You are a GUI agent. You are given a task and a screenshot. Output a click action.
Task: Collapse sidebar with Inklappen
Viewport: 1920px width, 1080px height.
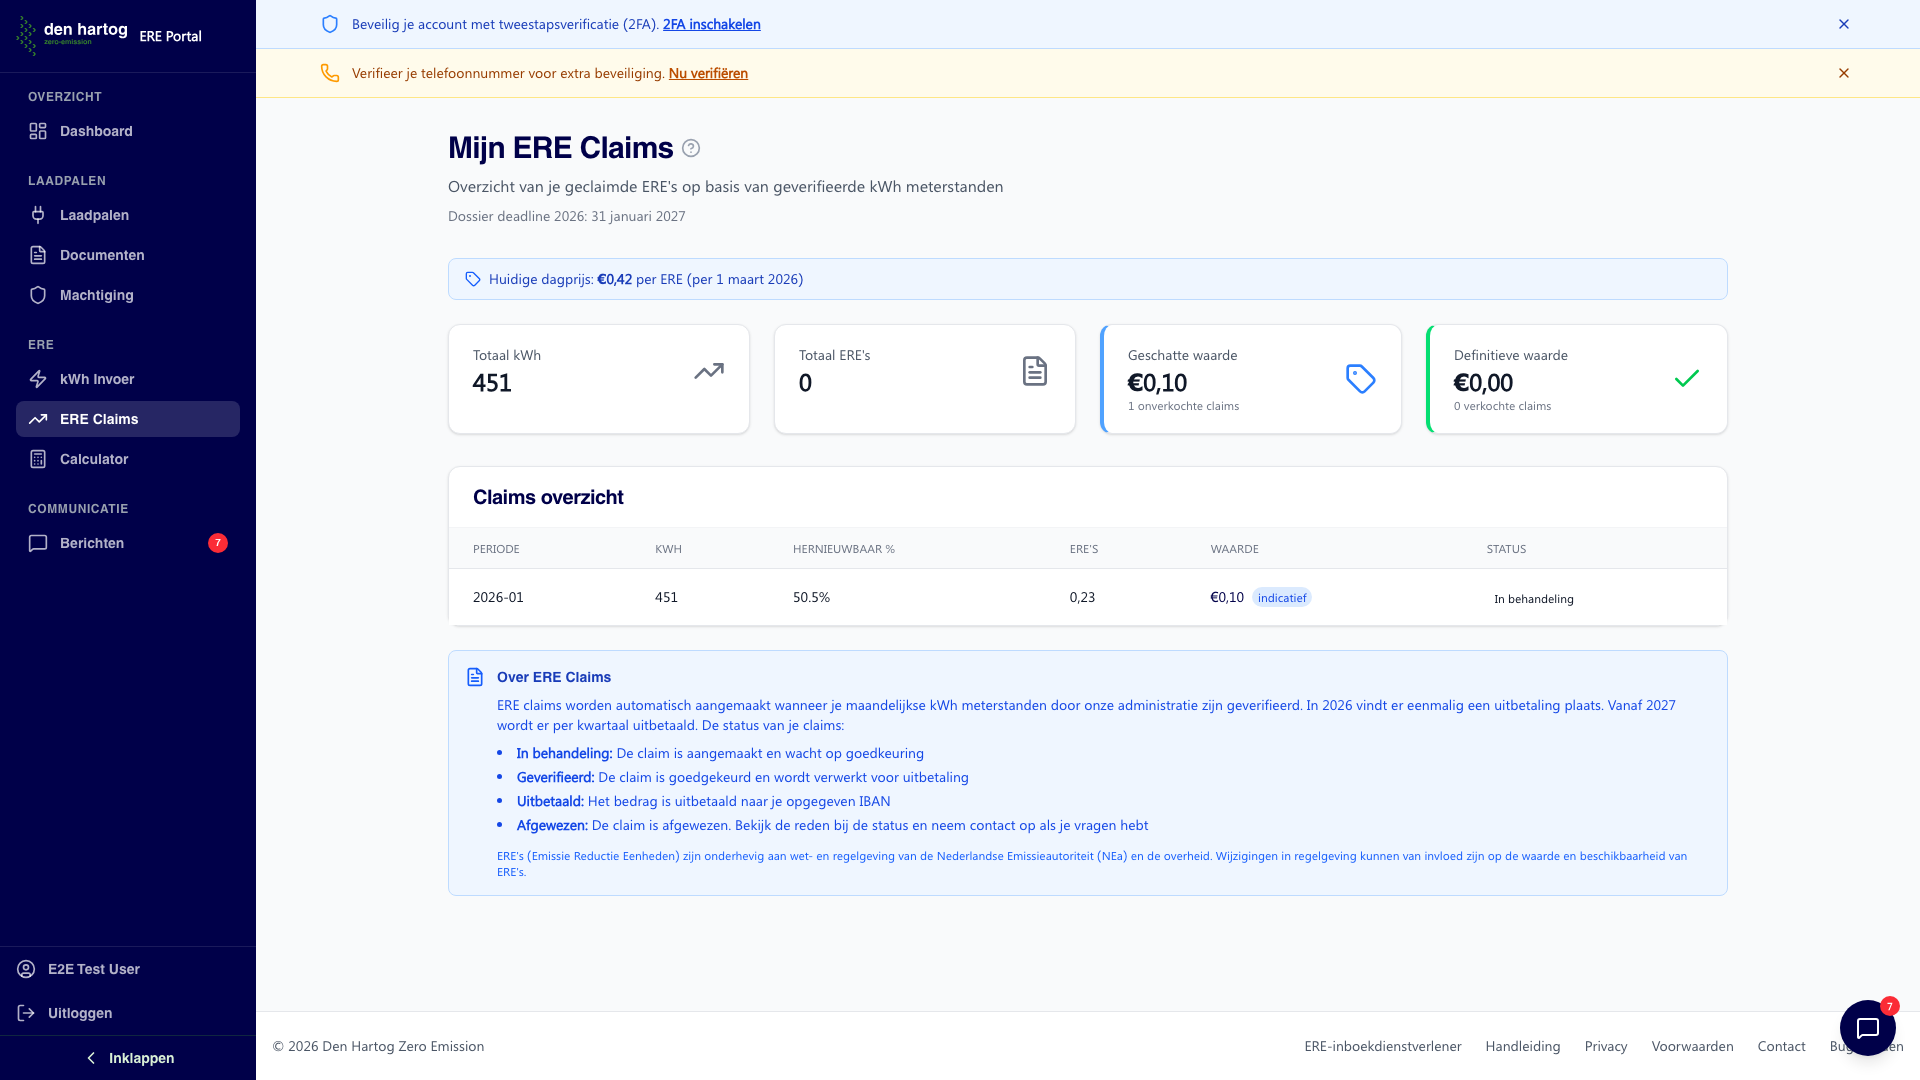click(x=128, y=1058)
